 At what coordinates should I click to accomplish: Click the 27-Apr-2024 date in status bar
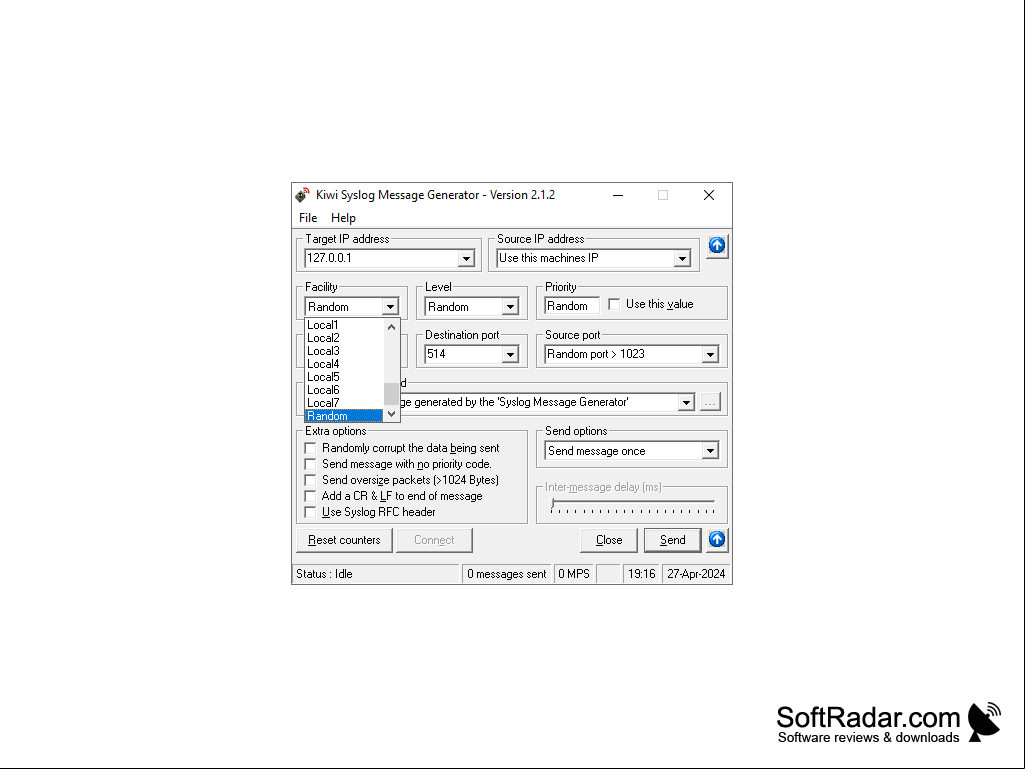click(696, 574)
